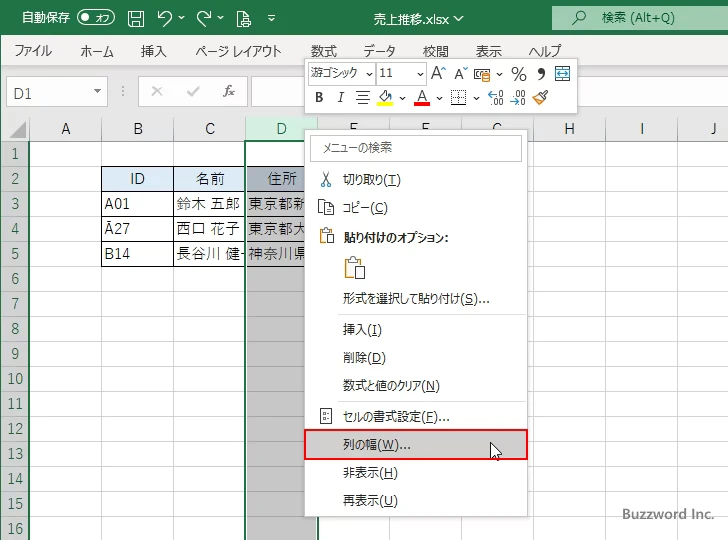Apply the red font color
The image size is (728, 540).
pos(422,98)
